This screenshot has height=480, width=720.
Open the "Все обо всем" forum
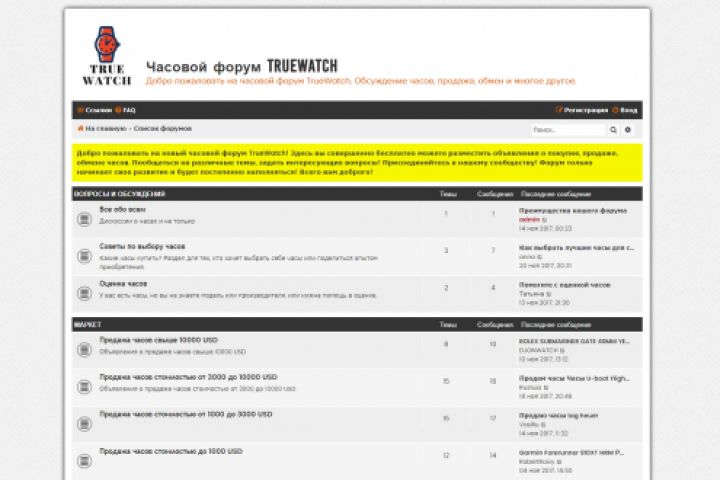point(123,209)
